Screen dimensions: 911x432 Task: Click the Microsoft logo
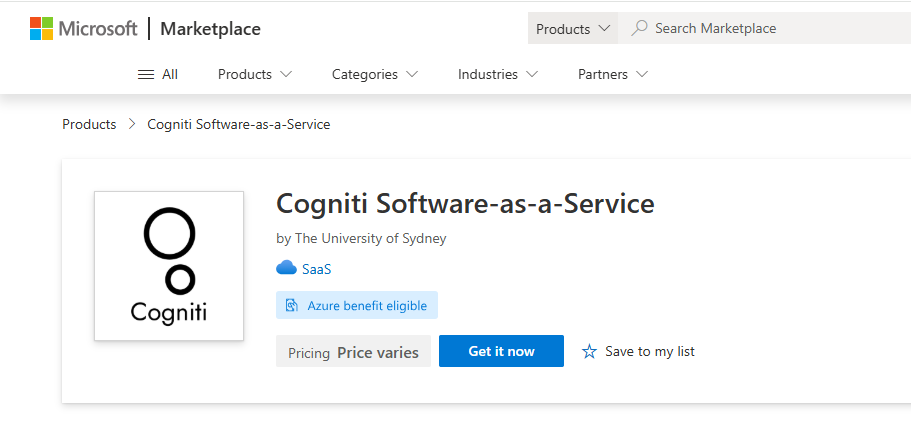pyautogui.click(x=83, y=28)
